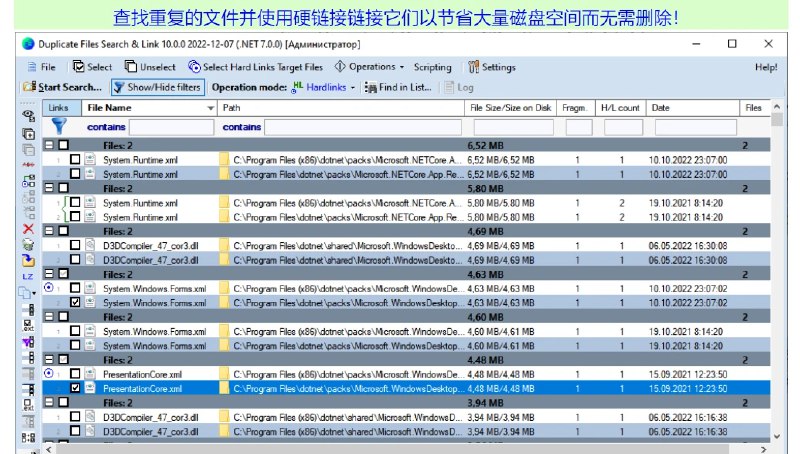Click the Start Search folder icon
This screenshot has height=454, width=800.
tap(30, 87)
